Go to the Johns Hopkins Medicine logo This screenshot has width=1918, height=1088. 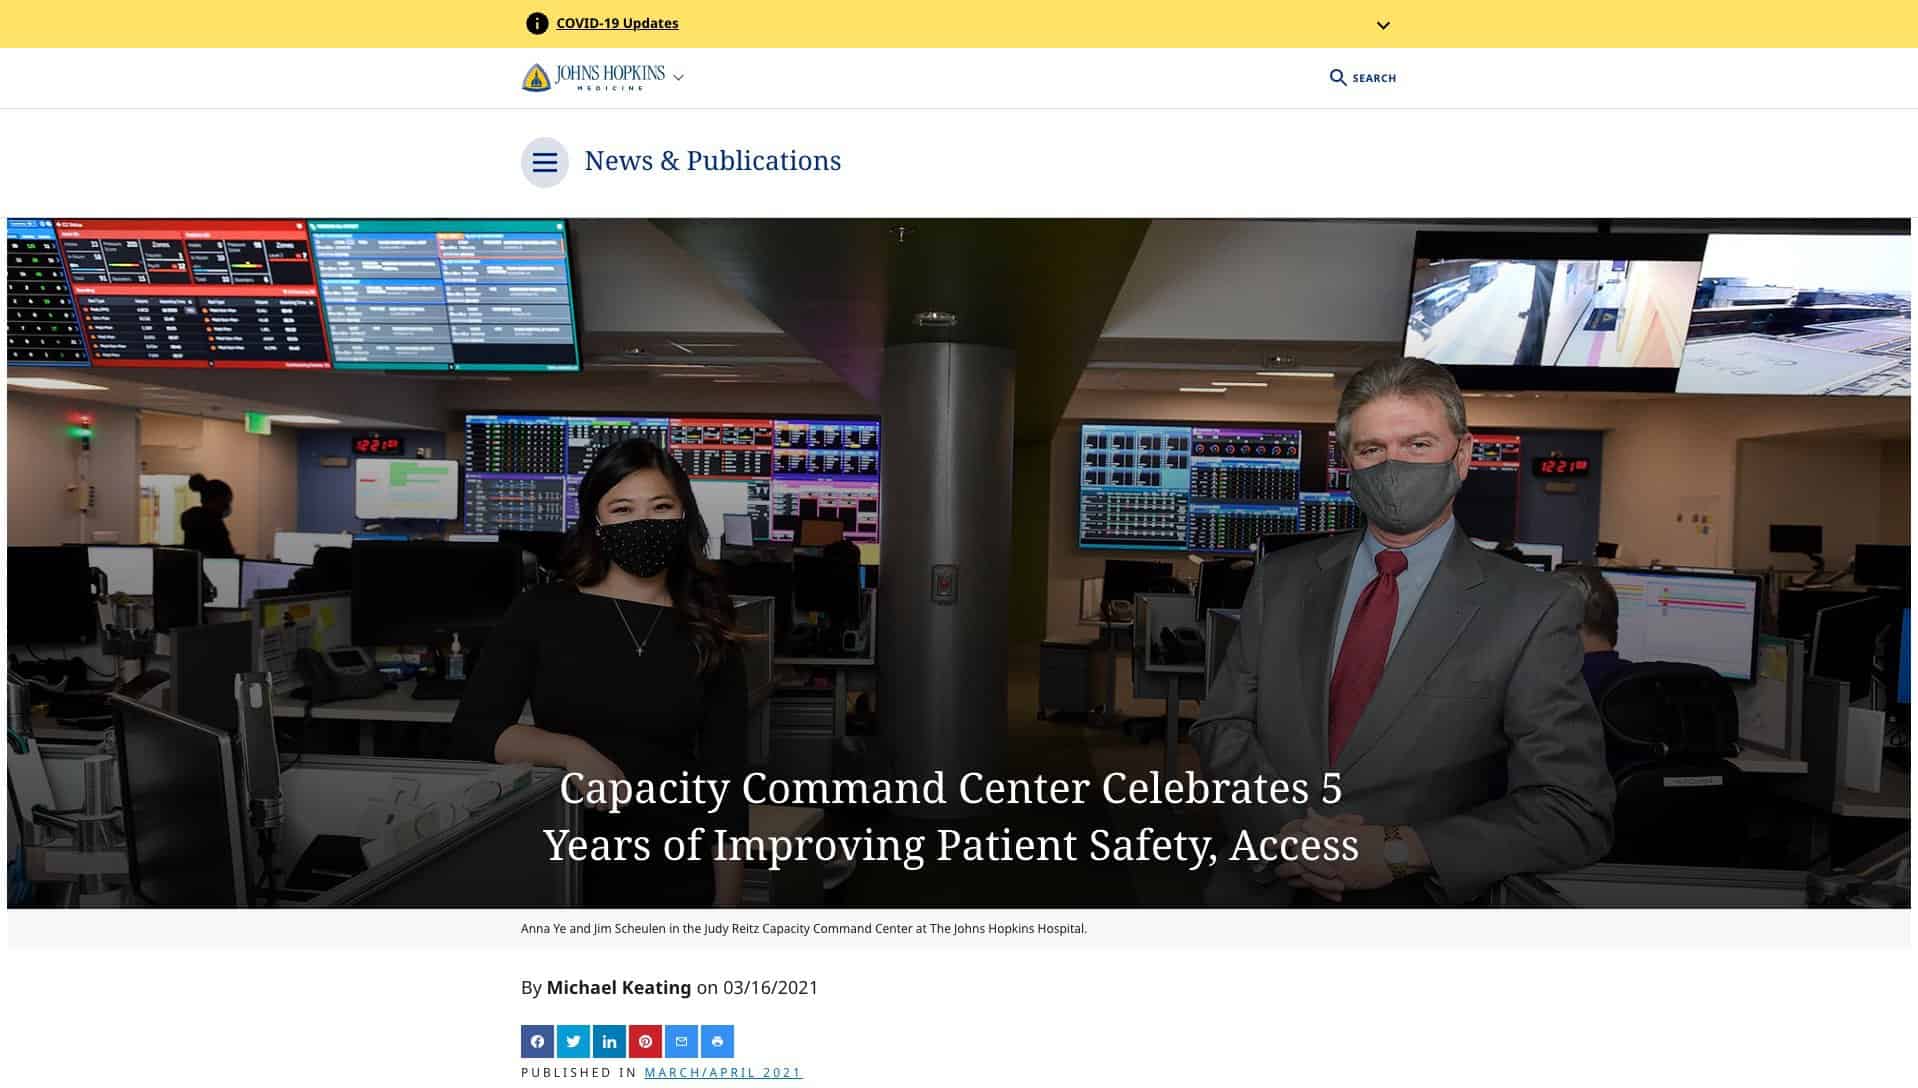tap(593, 77)
